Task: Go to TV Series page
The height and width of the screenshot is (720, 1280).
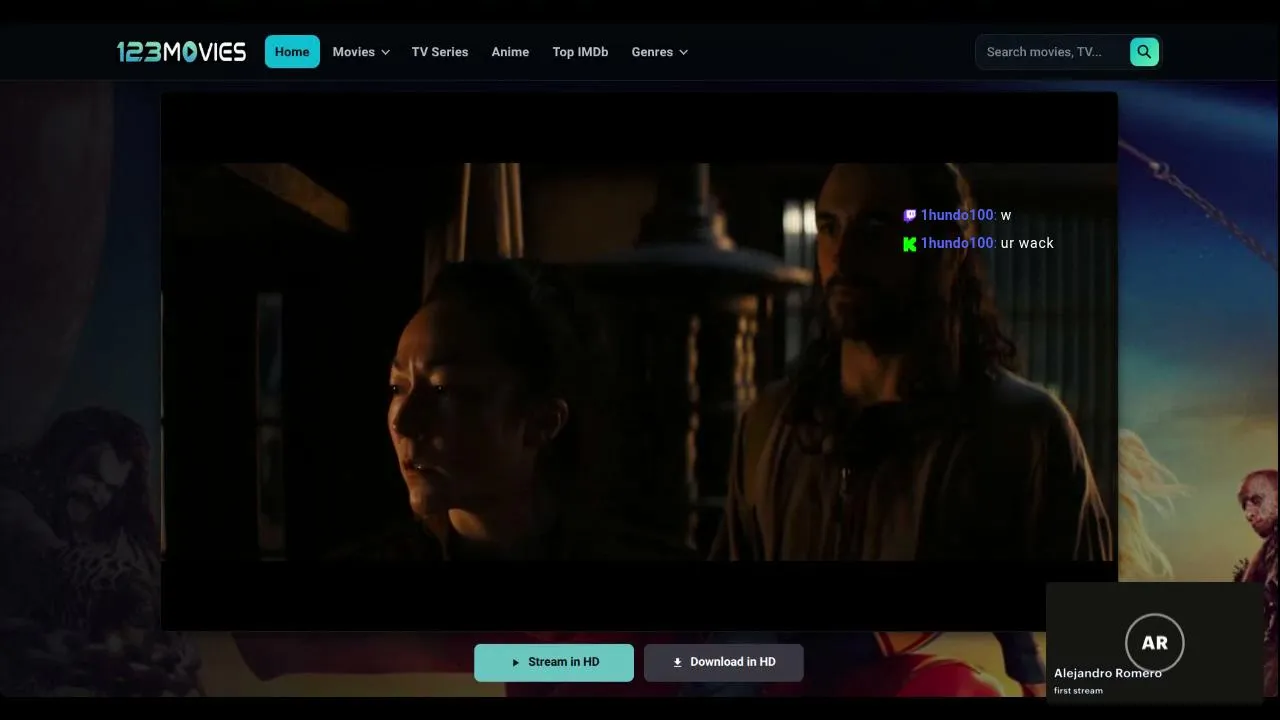Action: point(440,52)
